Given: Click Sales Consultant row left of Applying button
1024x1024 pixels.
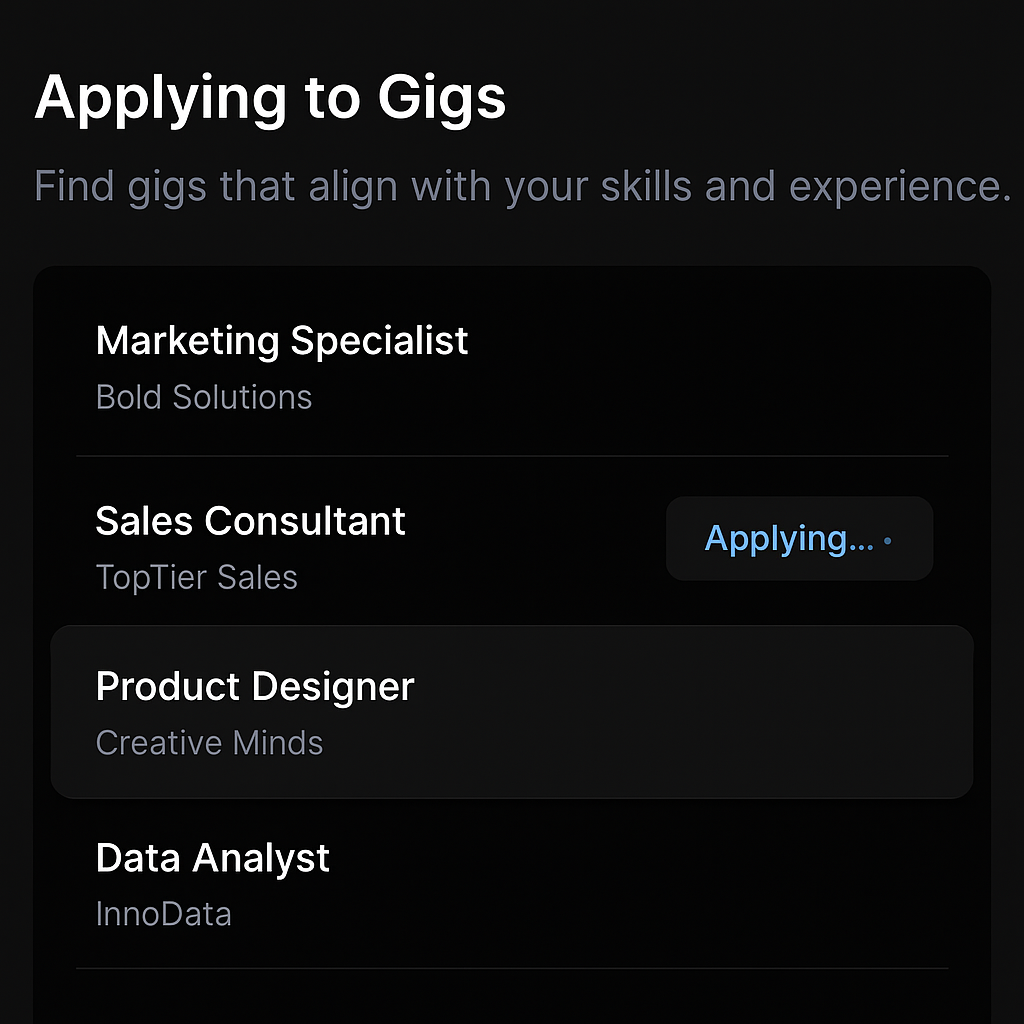Looking at the screenshot, I should coord(540,545).
